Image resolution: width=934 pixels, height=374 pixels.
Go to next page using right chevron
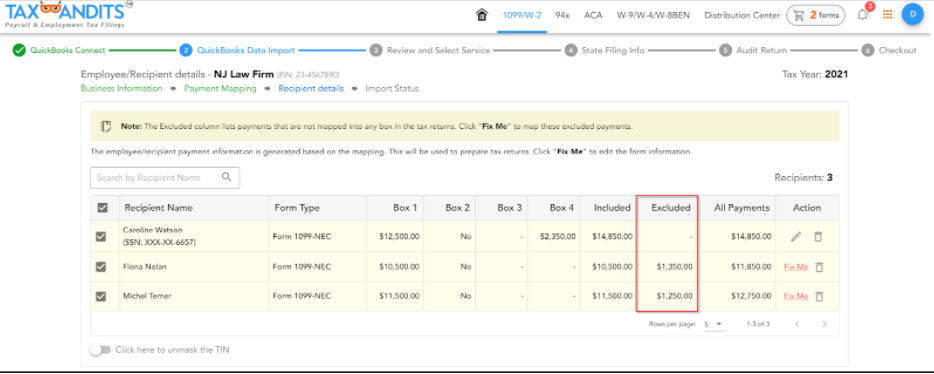point(824,324)
